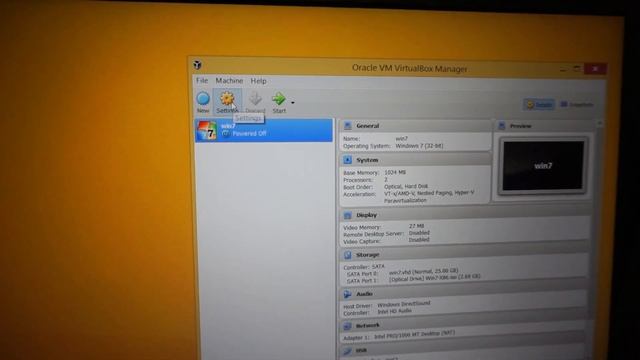The image size is (640, 360).
Task: Click the Base Memory value 1024 MB
Action: (x=395, y=172)
